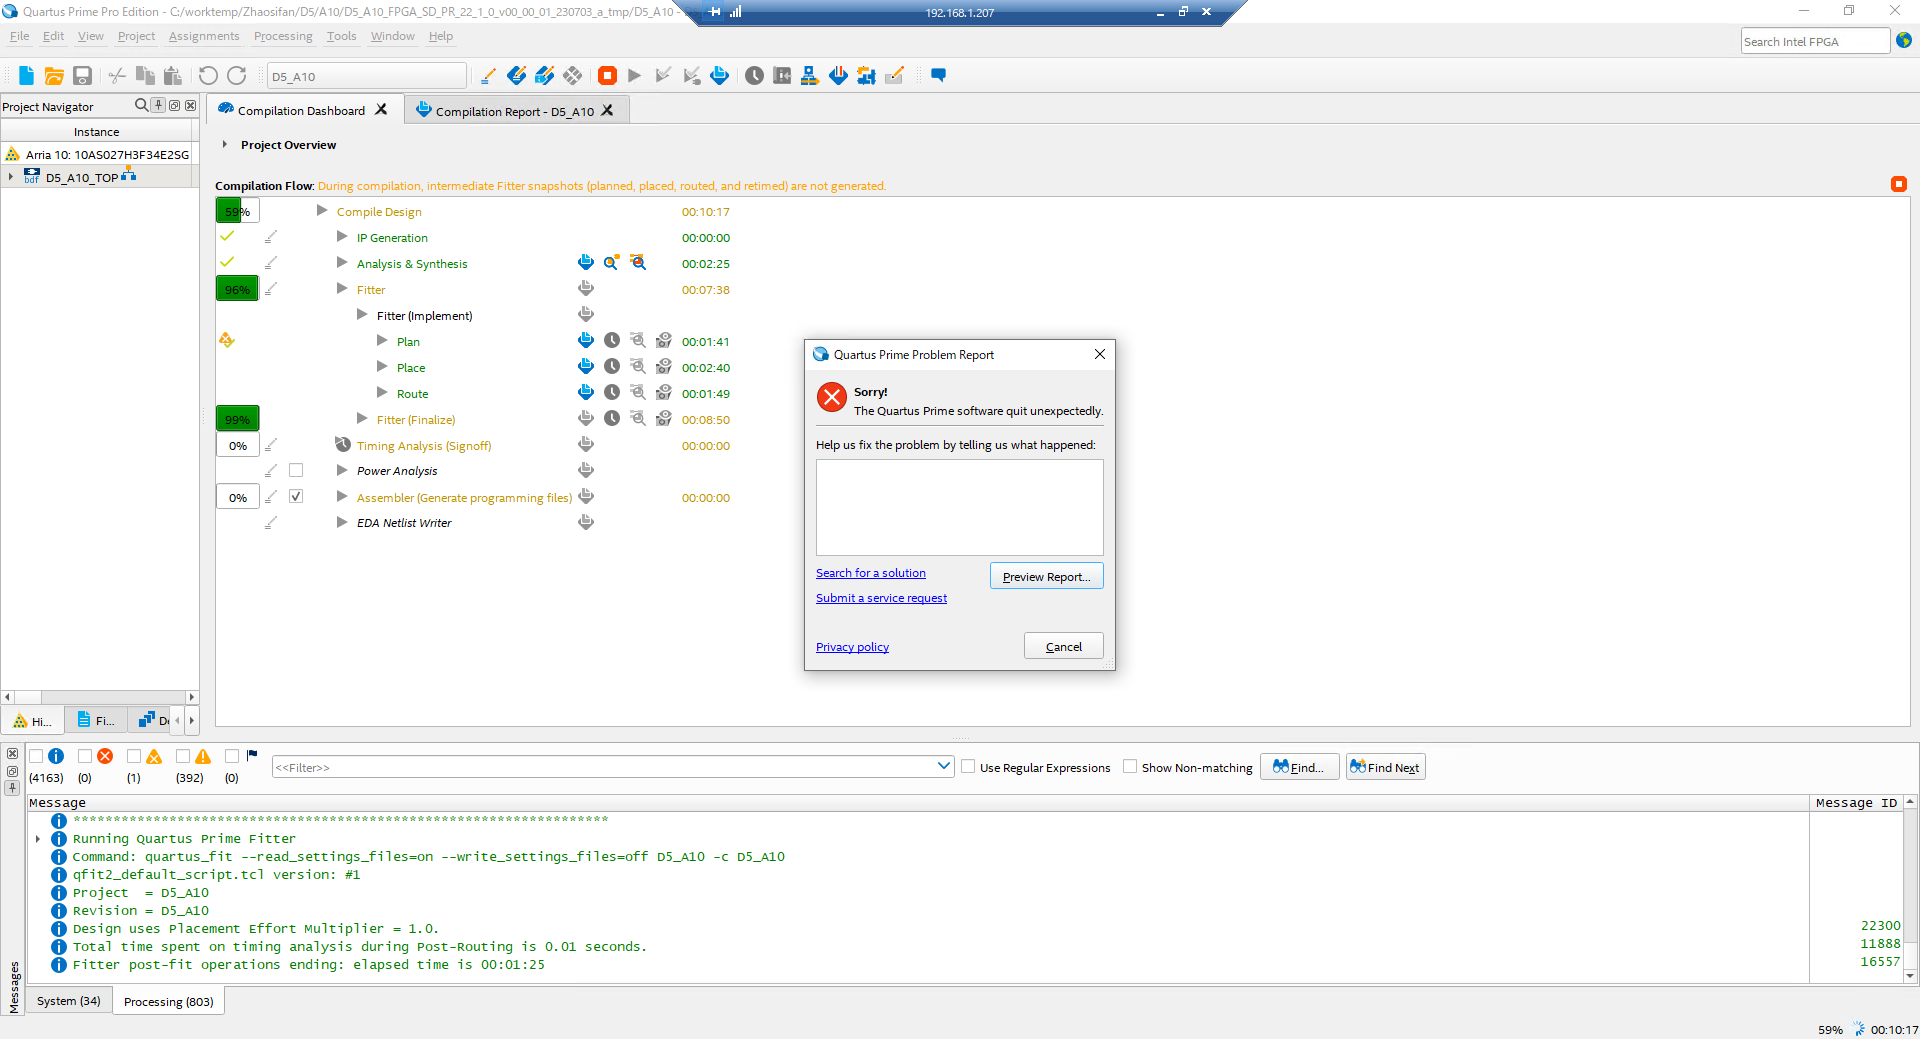This screenshot has height=1039, width=1920.
Task: Open the report icon for Analysis & Synthesis
Action: [x=586, y=263]
